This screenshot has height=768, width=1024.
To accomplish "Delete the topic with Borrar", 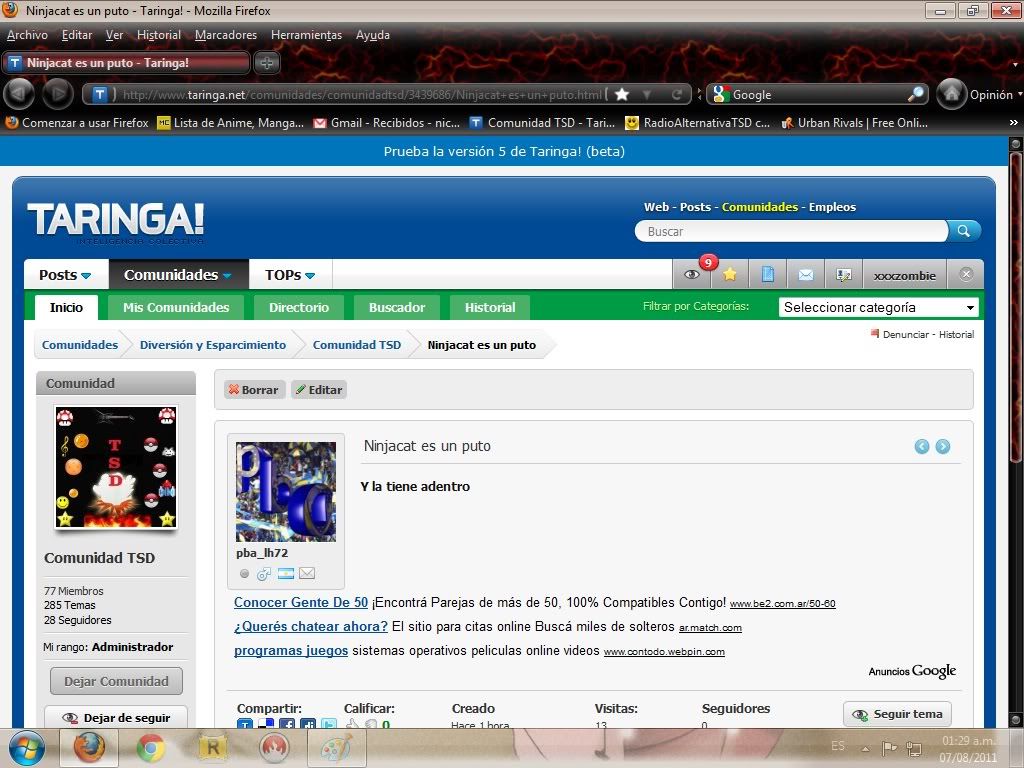I will point(254,390).
